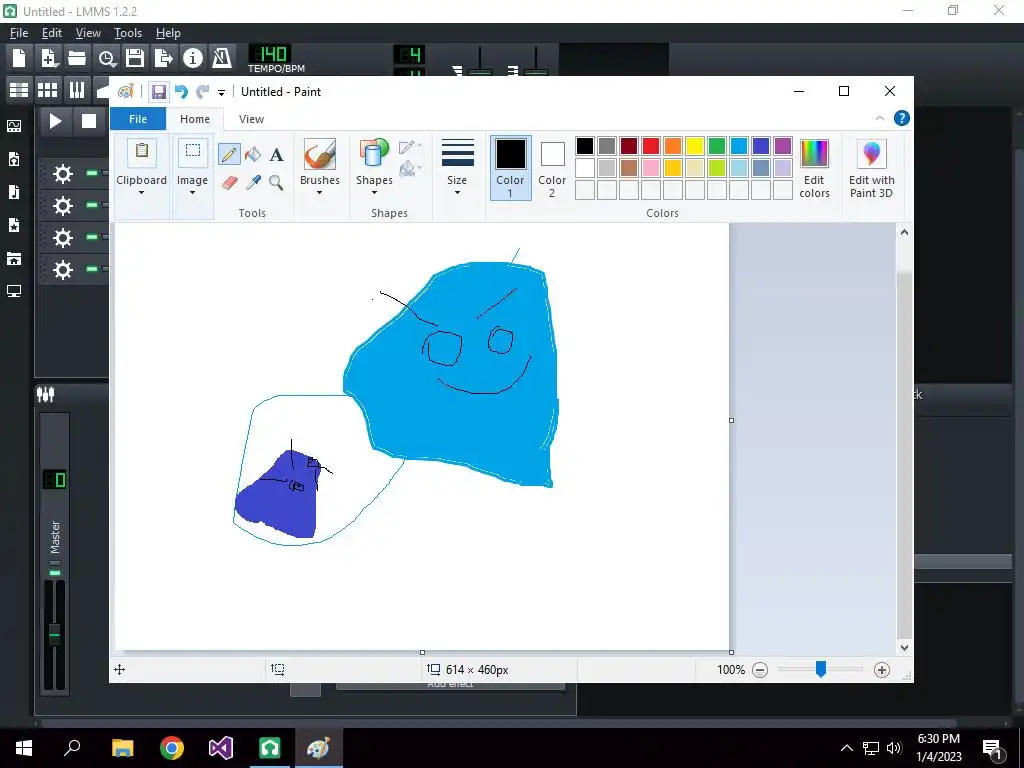1024x768 pixels.
Task: Click Edit colors button
Action: coord(814,168)
